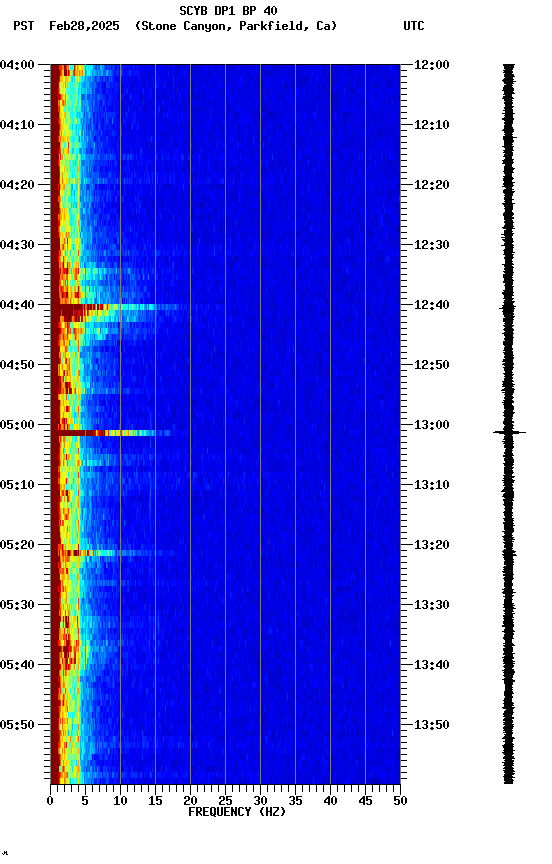The height and width of the screenshot is (864, 552).
Task: Click the UTC time label '13:10'
Action: [431, 485]
